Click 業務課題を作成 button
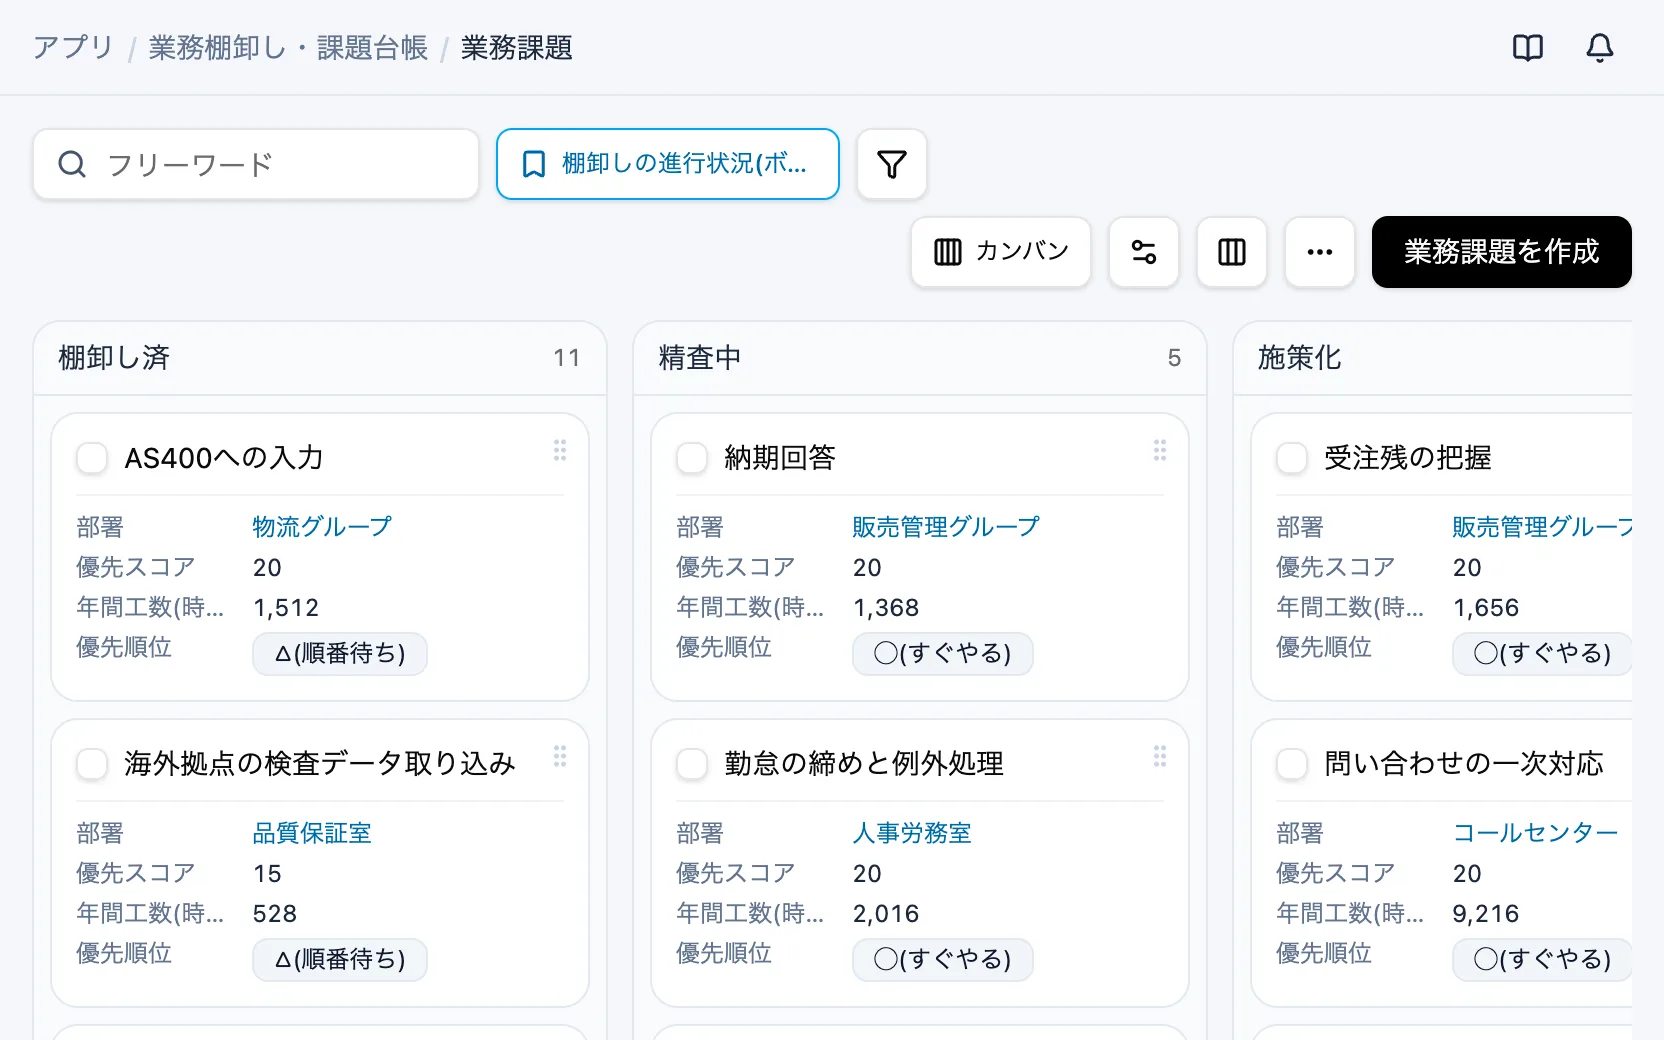The image size is (1664, 1040). [x=1502, y=252]
